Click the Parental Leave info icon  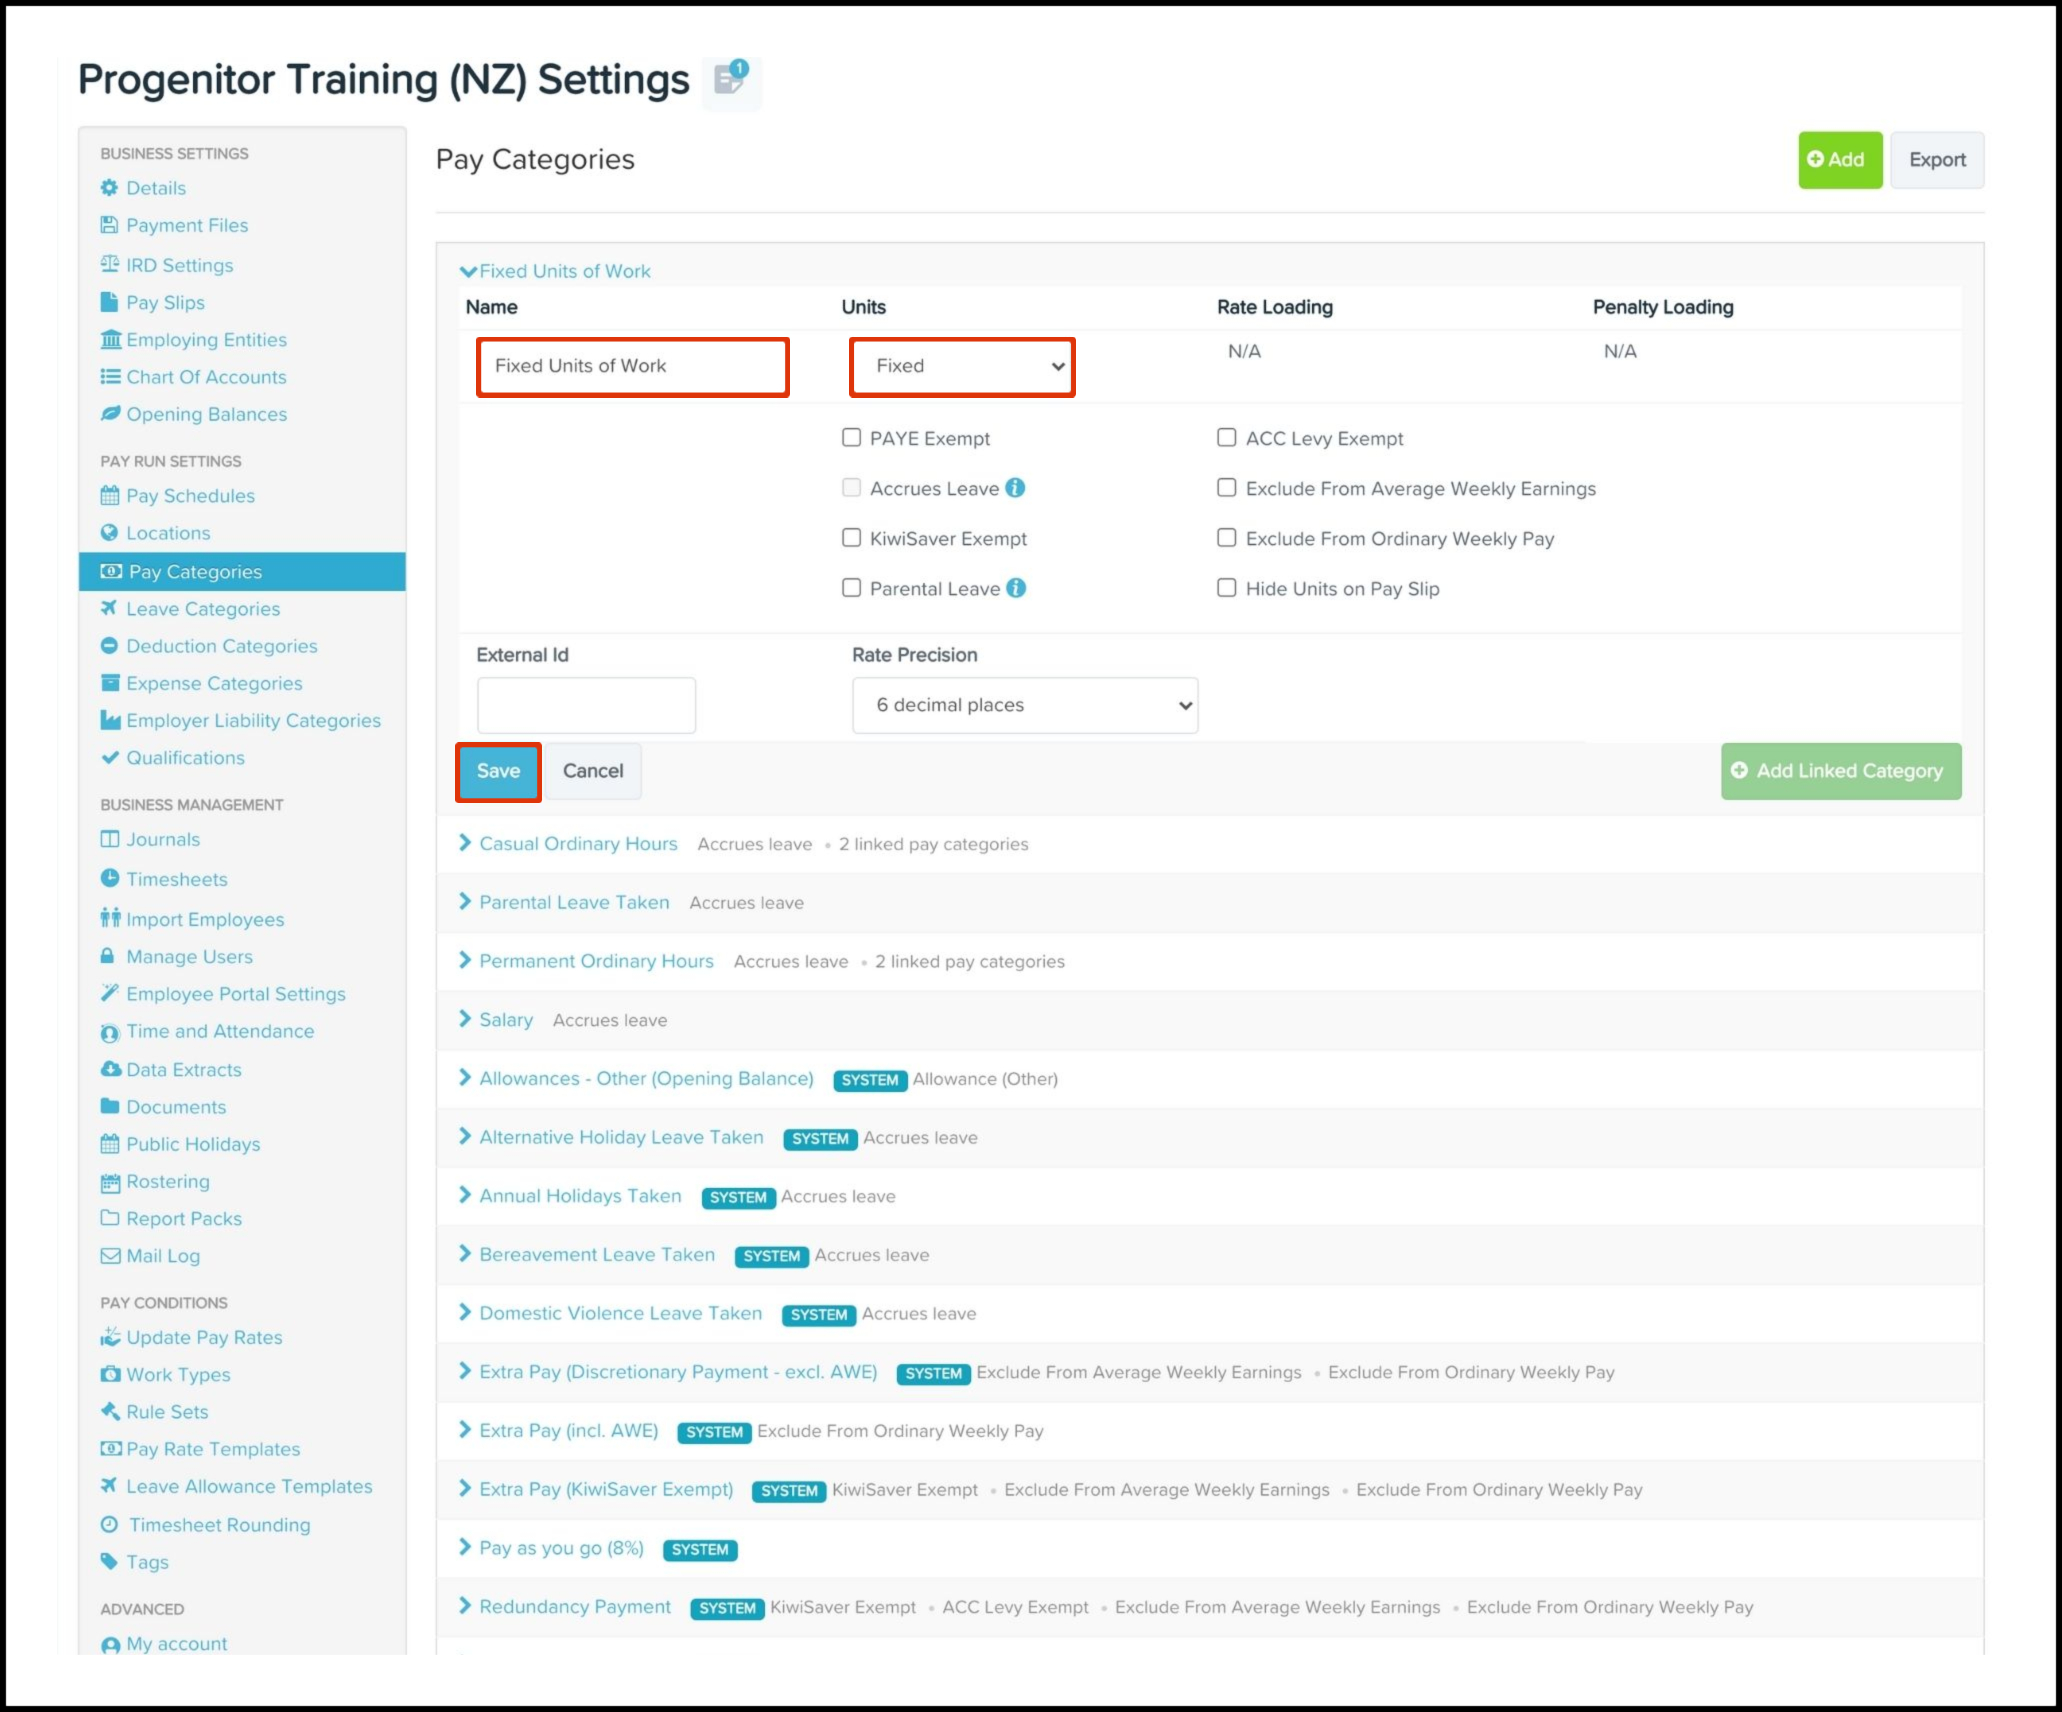[x=1016, y=588]
